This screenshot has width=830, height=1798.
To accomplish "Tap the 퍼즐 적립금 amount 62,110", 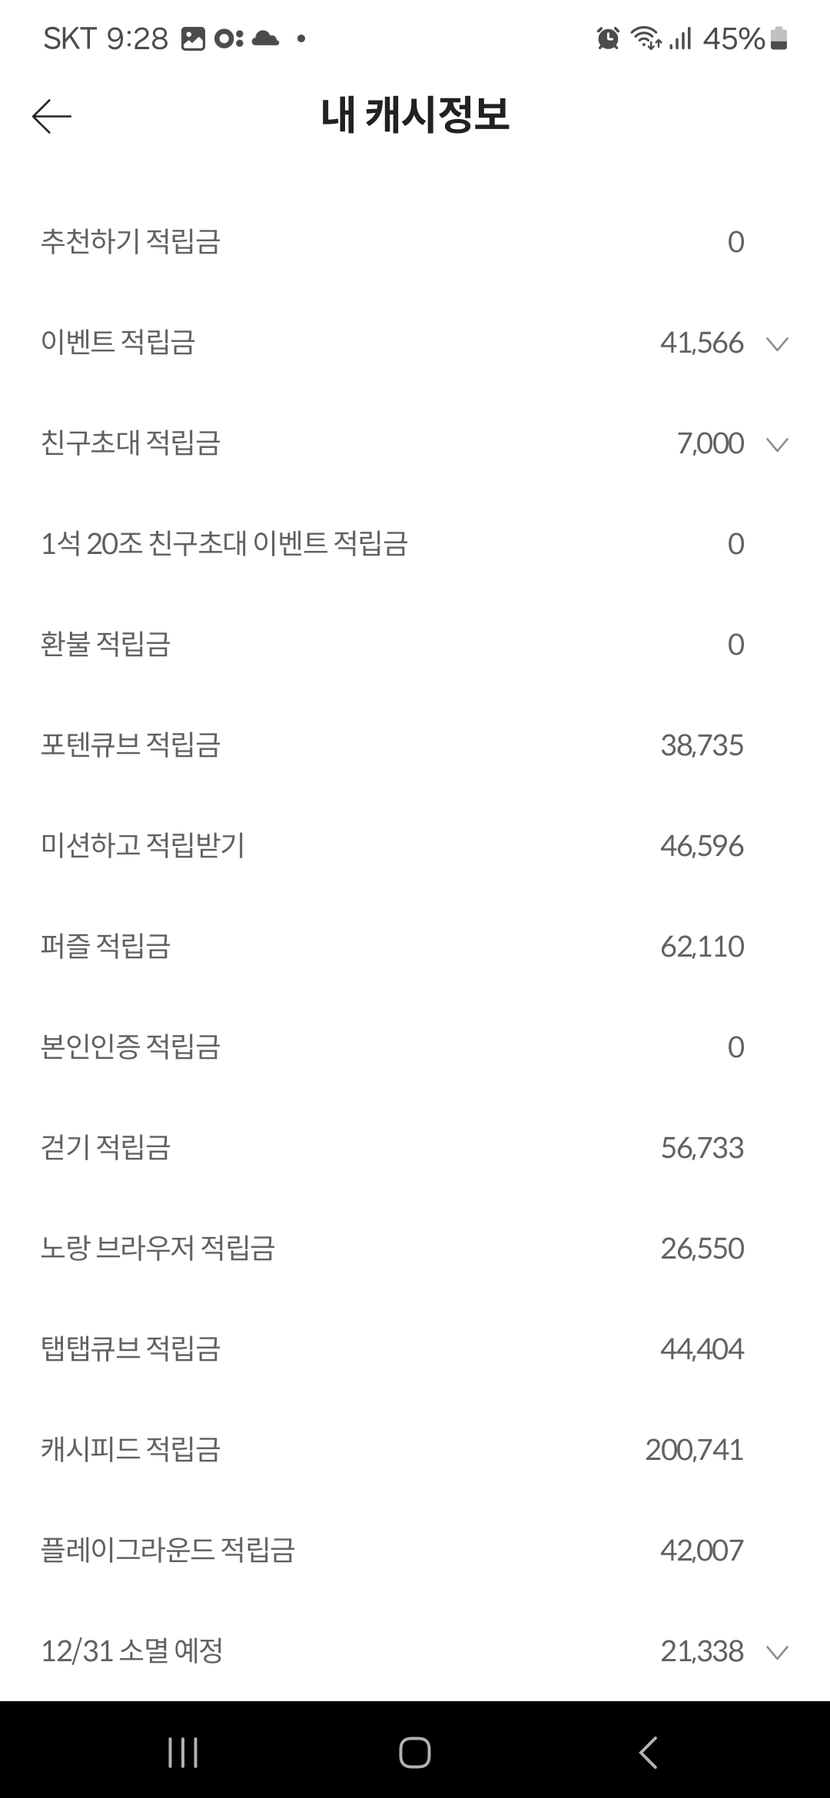I will pyautogui.click(x=702, y=946).
